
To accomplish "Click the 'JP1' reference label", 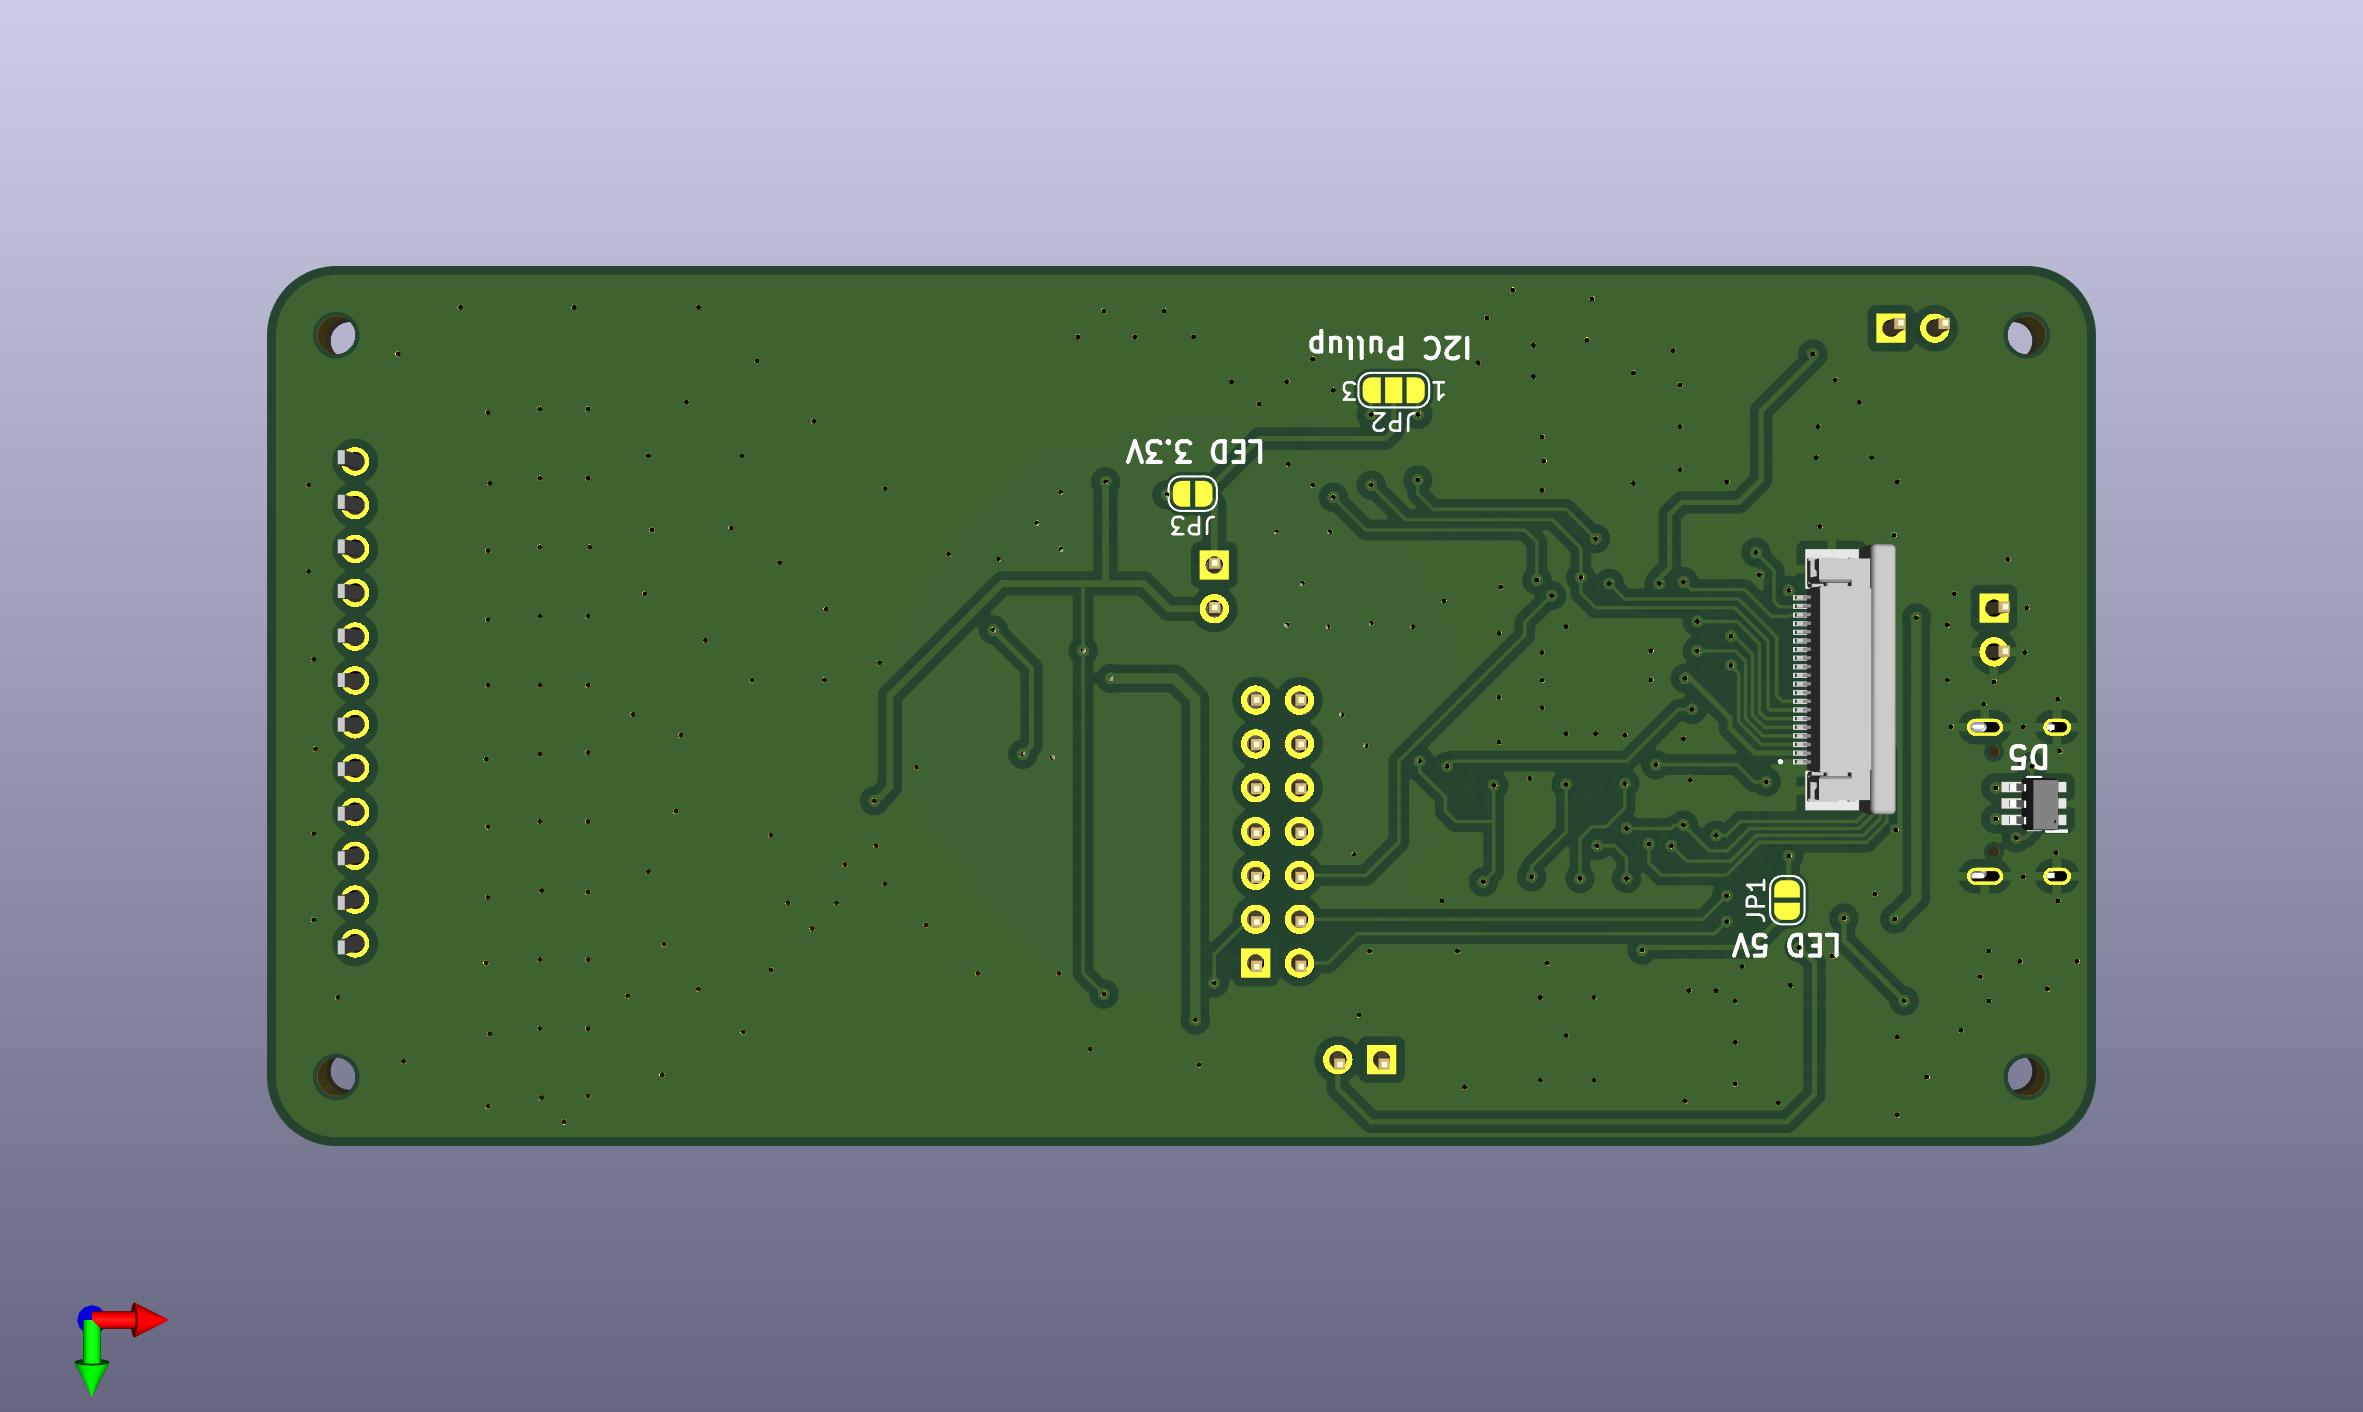I will tap(1755, 900).
